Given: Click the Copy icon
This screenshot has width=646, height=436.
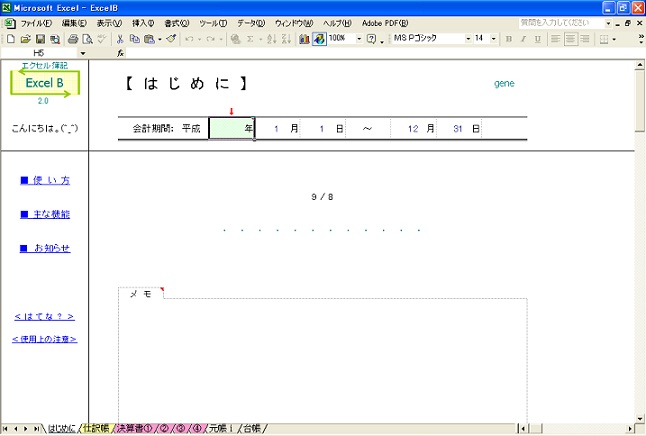Looking at the screenshot, I should point(134,39).
